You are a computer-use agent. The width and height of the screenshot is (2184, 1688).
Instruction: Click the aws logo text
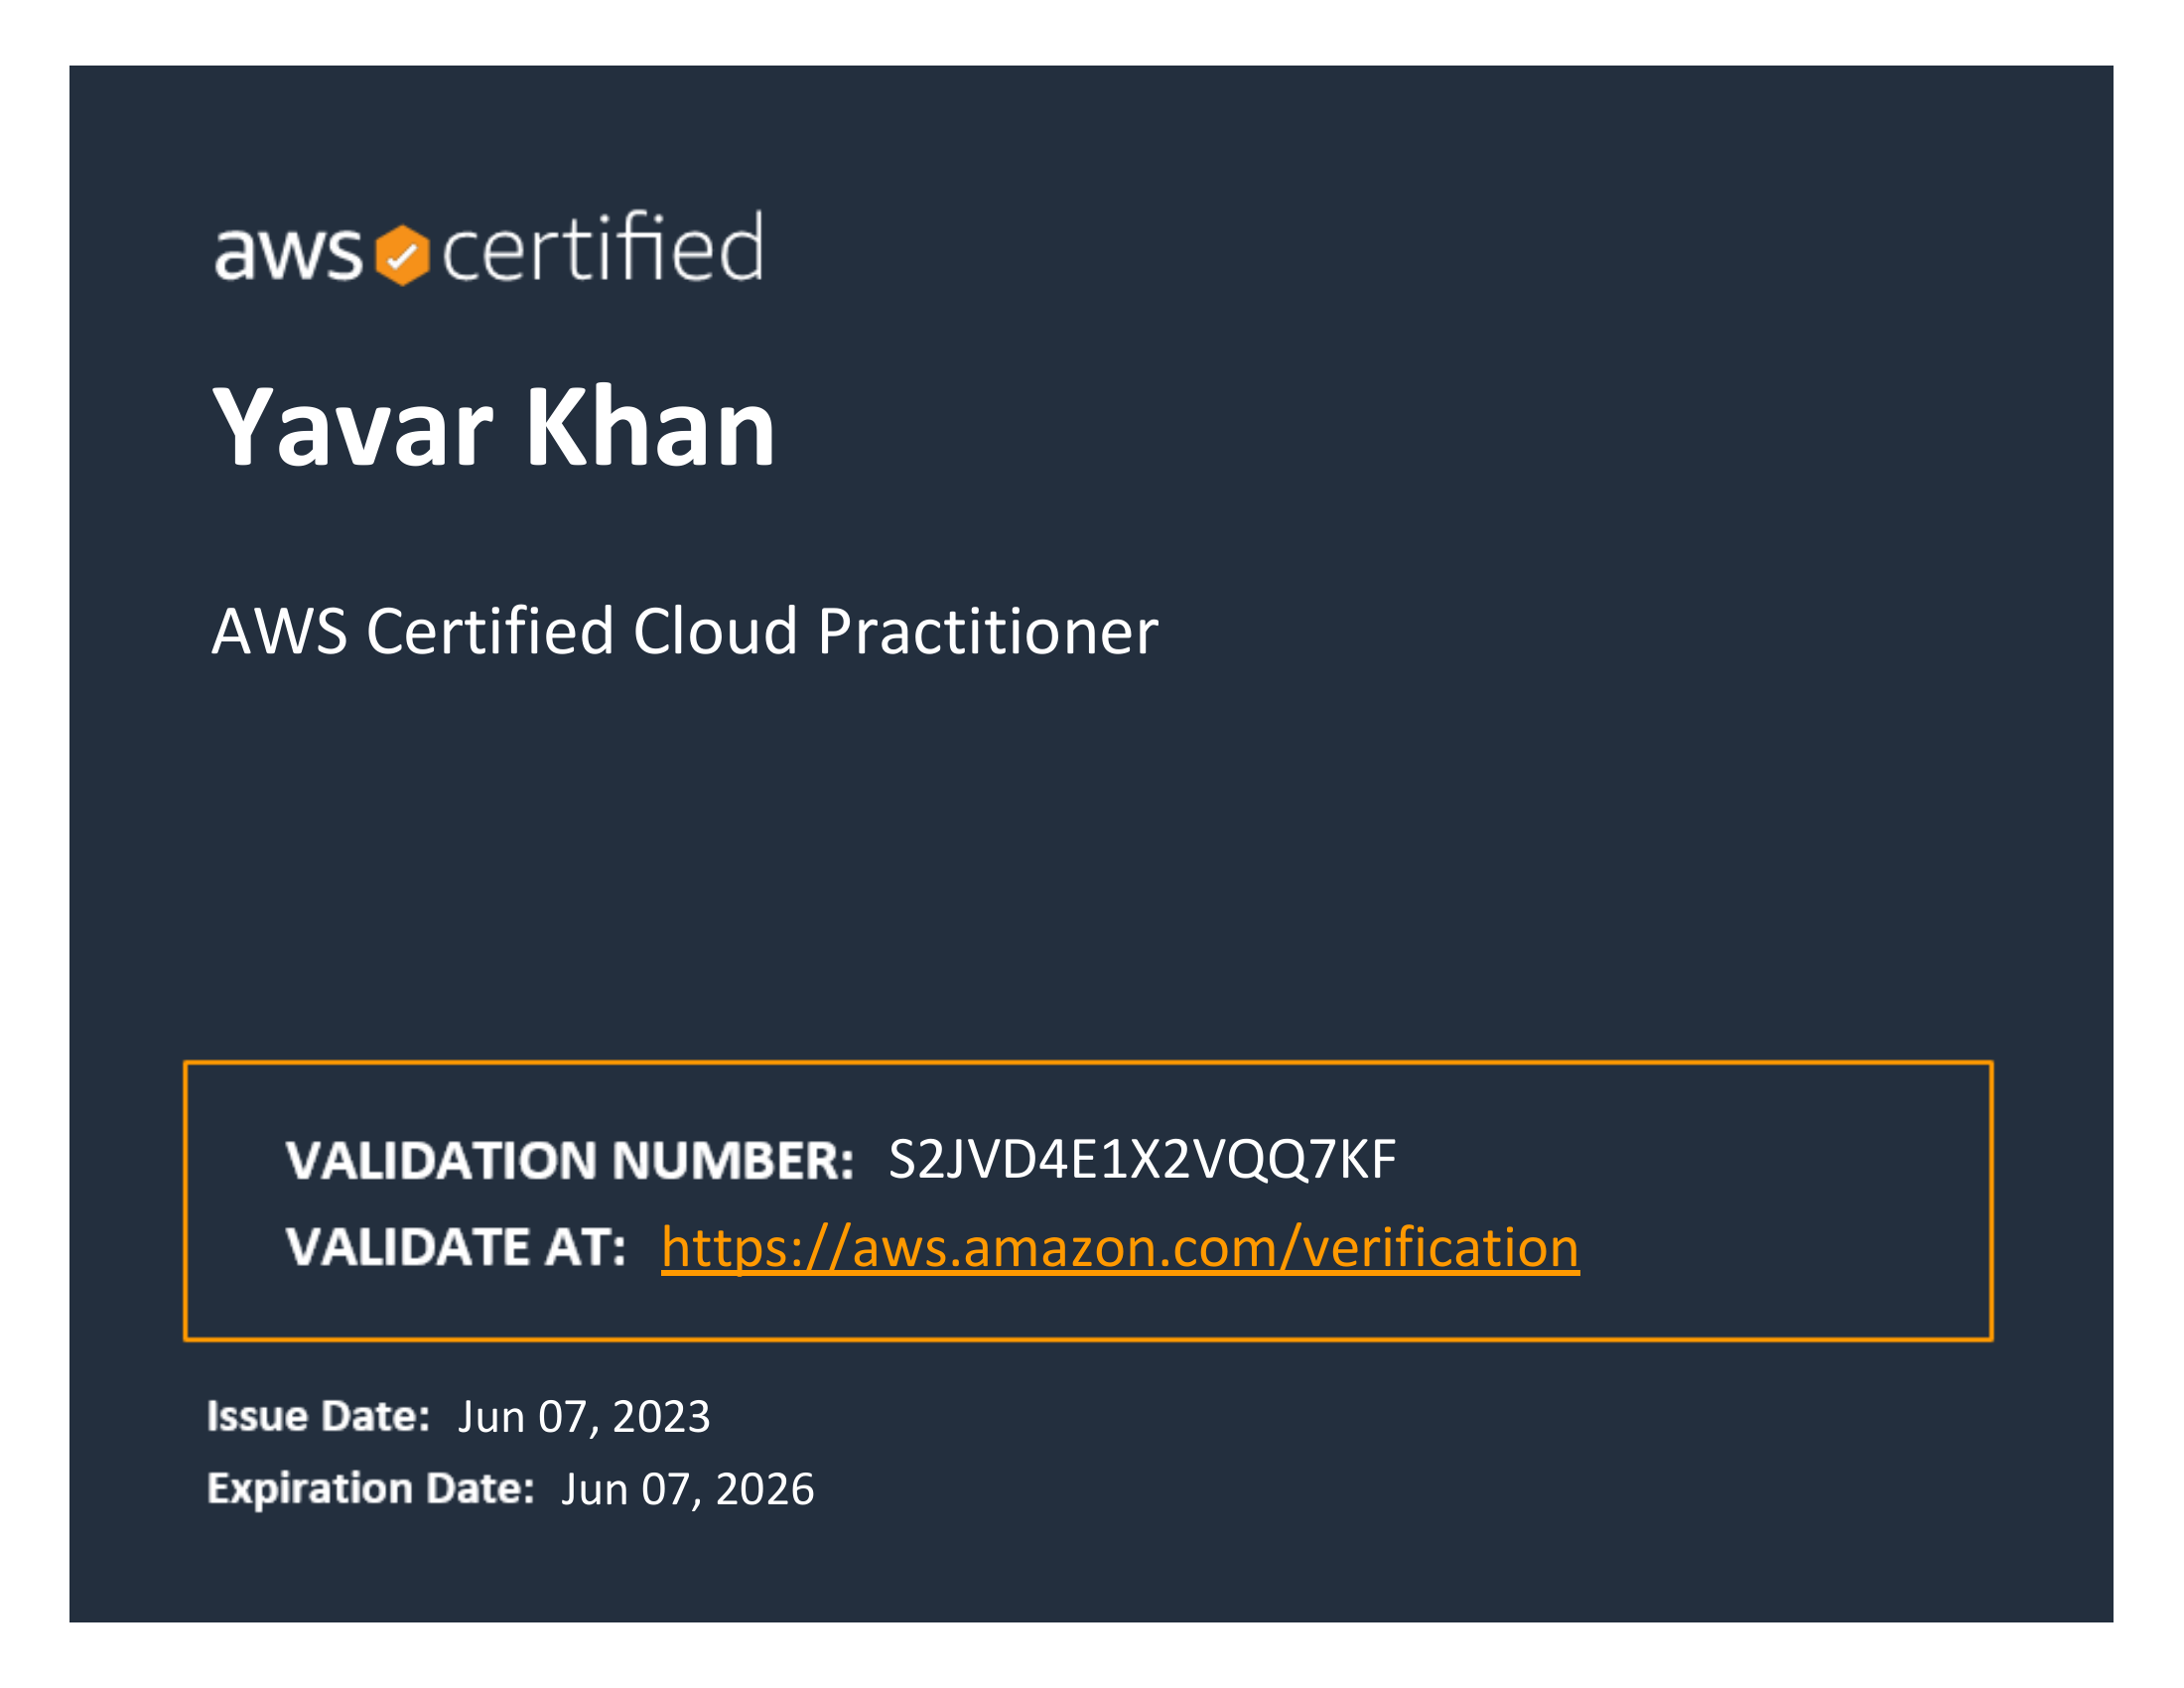(287, 252)
